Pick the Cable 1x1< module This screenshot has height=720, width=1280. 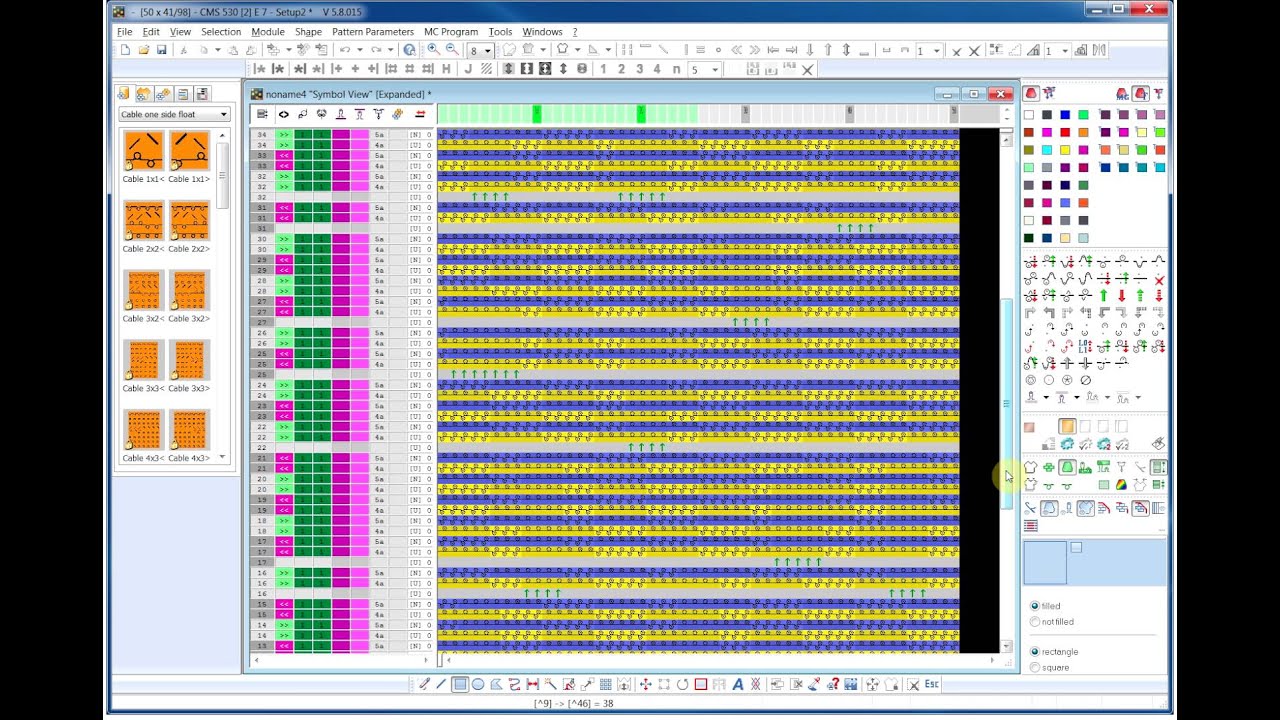[144, 151]
